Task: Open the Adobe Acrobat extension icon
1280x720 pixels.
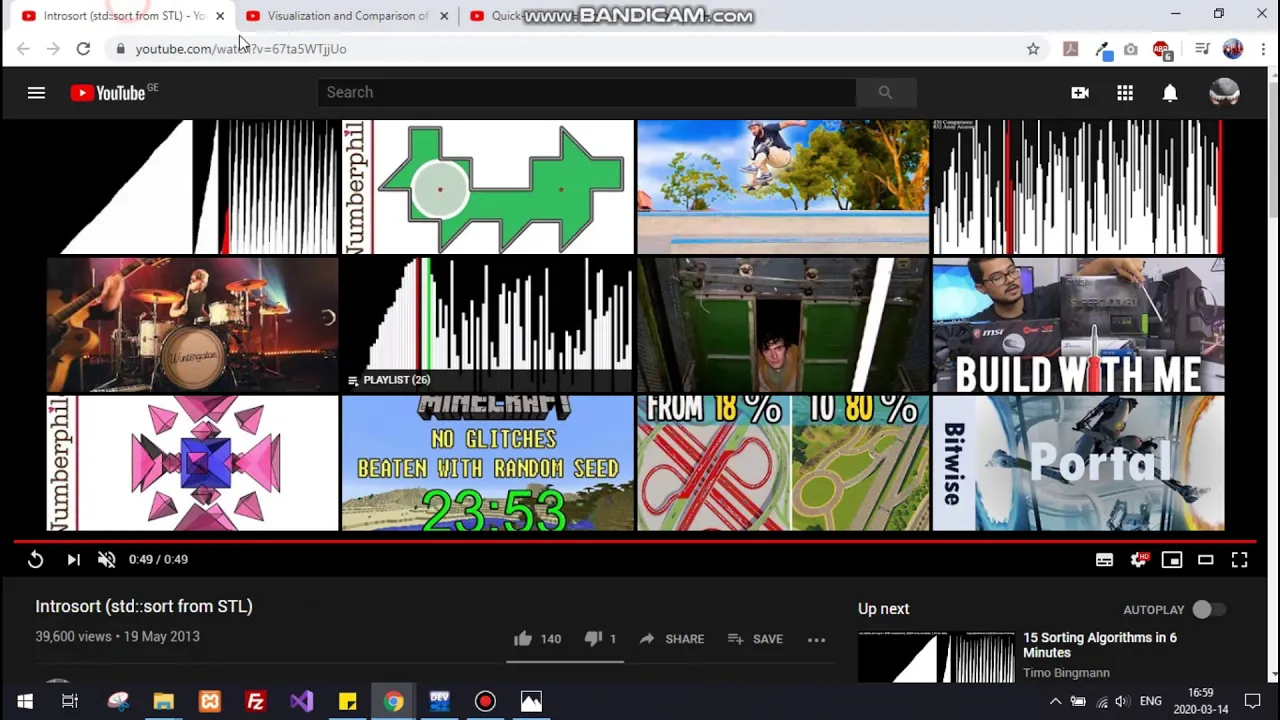Action: click(x=1070, y=49)
